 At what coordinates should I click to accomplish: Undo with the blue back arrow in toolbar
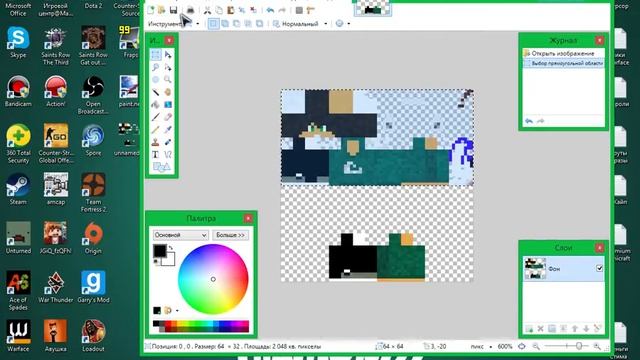270,10
